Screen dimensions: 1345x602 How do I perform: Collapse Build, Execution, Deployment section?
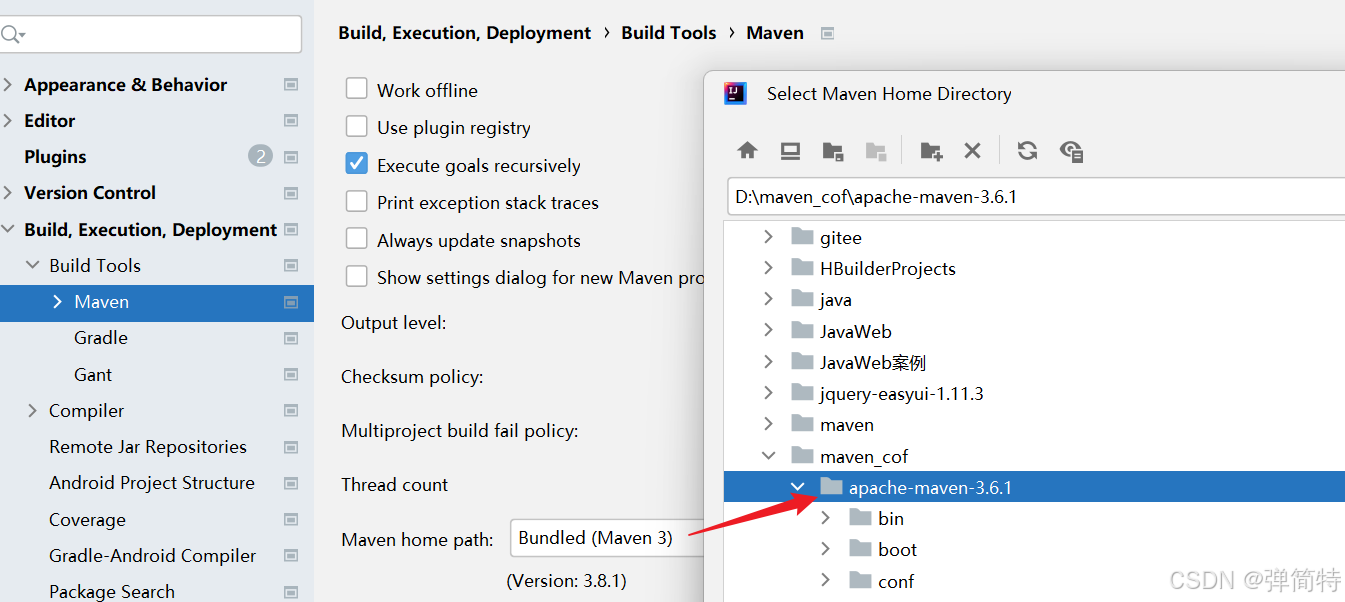[x=8, y=230]
